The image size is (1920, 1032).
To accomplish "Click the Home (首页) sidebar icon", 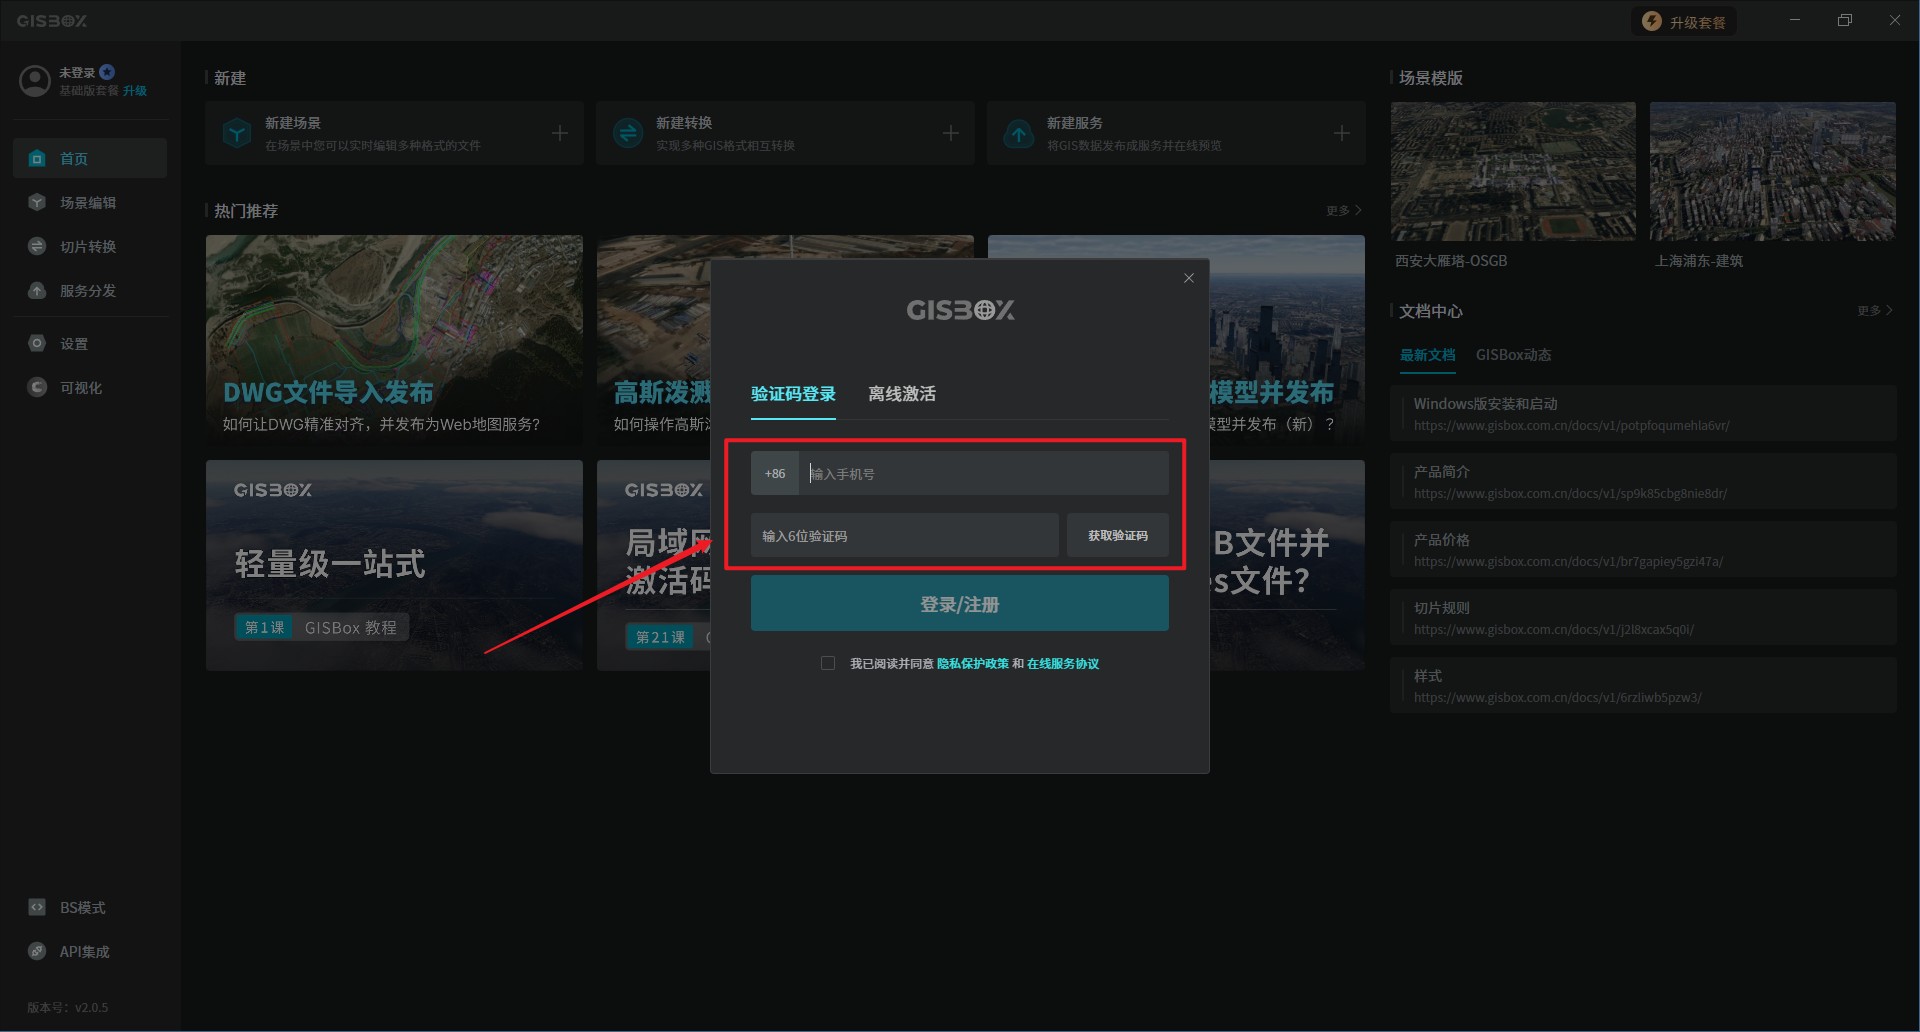I will 37,159.
